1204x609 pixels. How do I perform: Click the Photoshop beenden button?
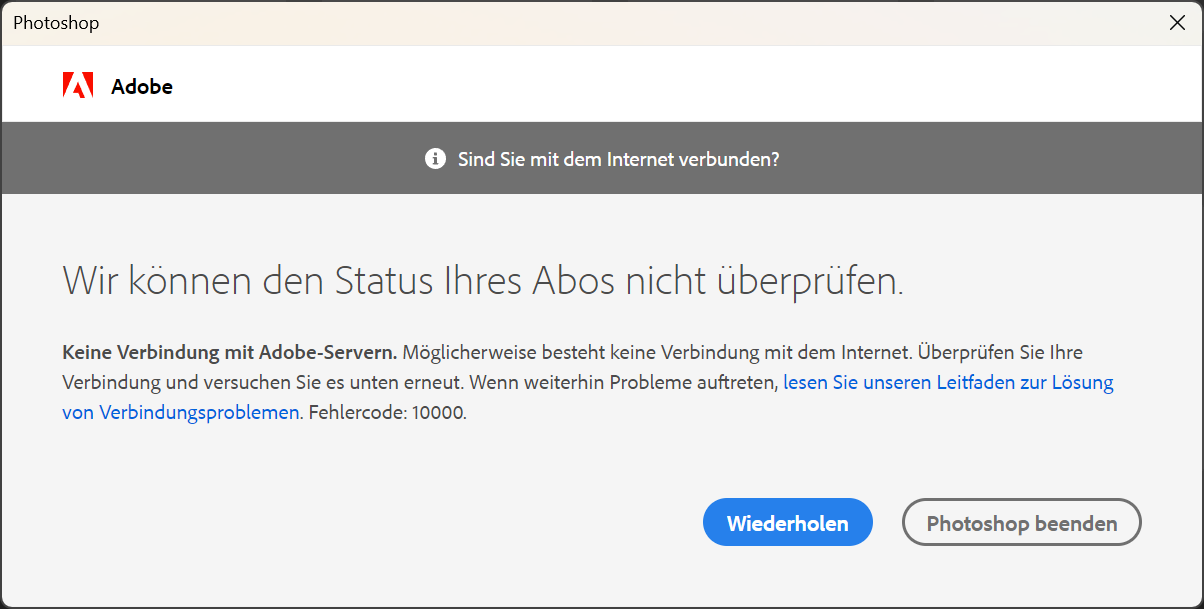click(x=1021, y=523)
